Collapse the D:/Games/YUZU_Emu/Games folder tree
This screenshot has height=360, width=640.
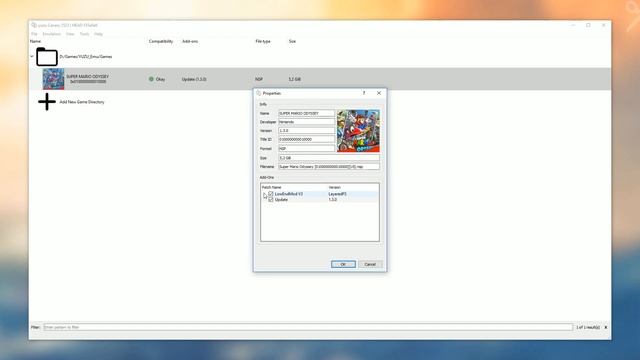pyautogui.click(x=32, y=56)
